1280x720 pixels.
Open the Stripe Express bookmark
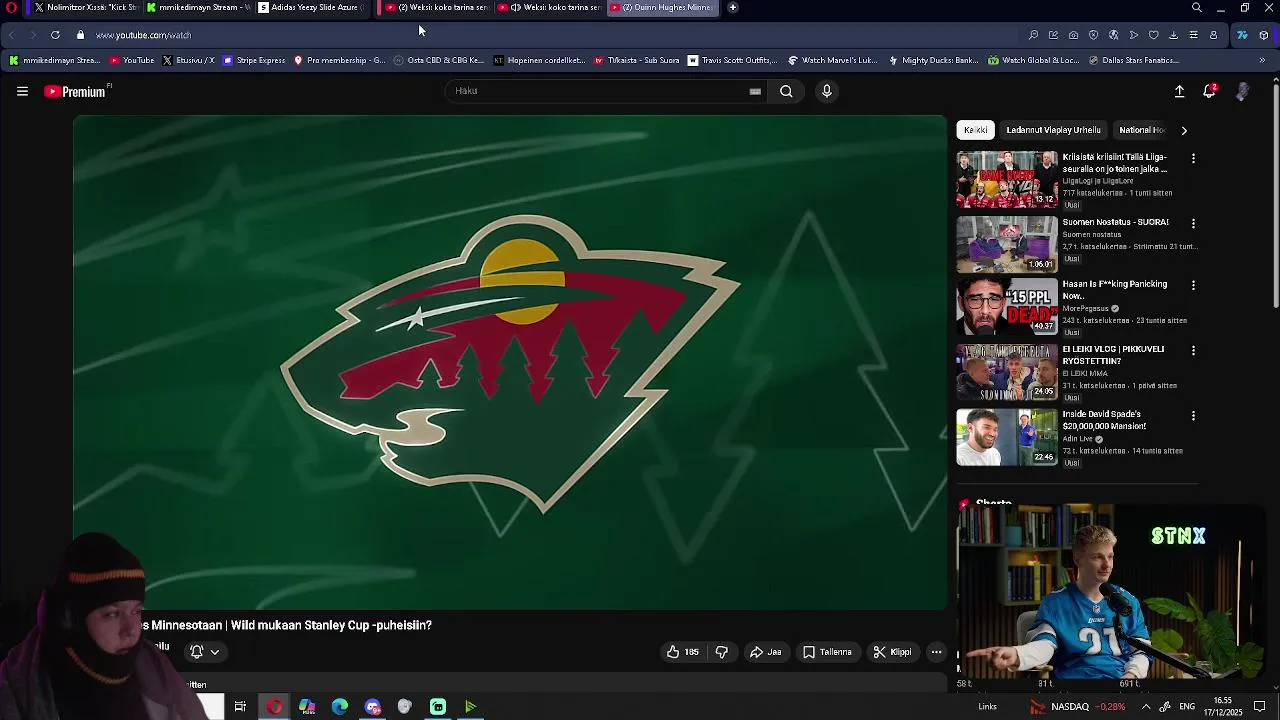tap(254, 60)
